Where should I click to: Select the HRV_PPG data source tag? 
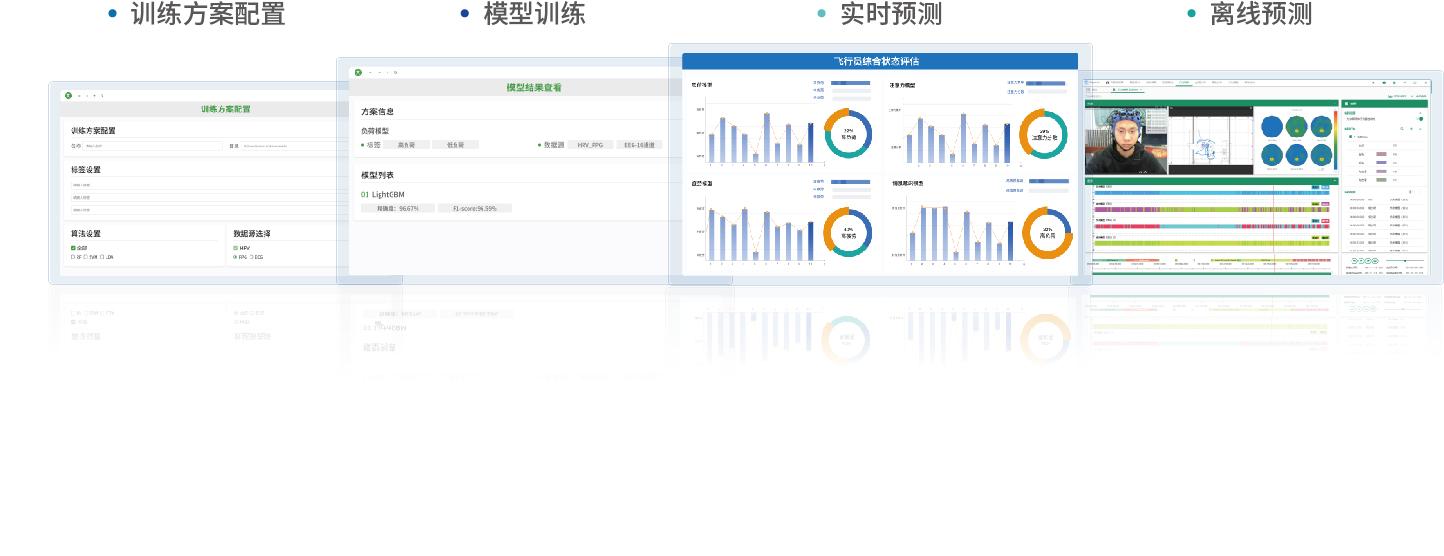pos(589,145)
